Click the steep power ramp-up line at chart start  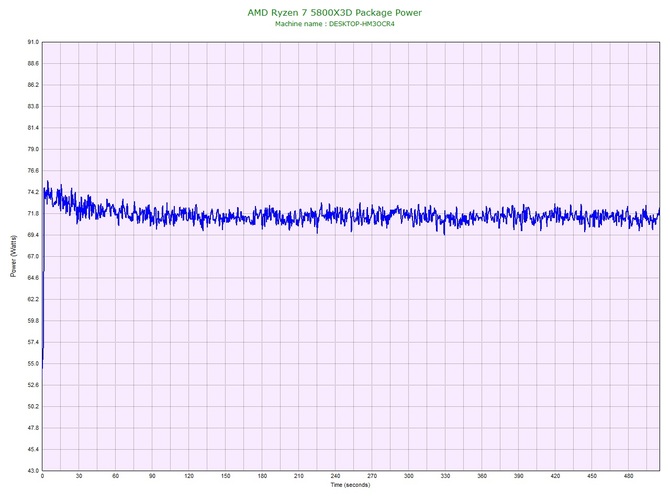pyautogui.click(x=43, y=278)
